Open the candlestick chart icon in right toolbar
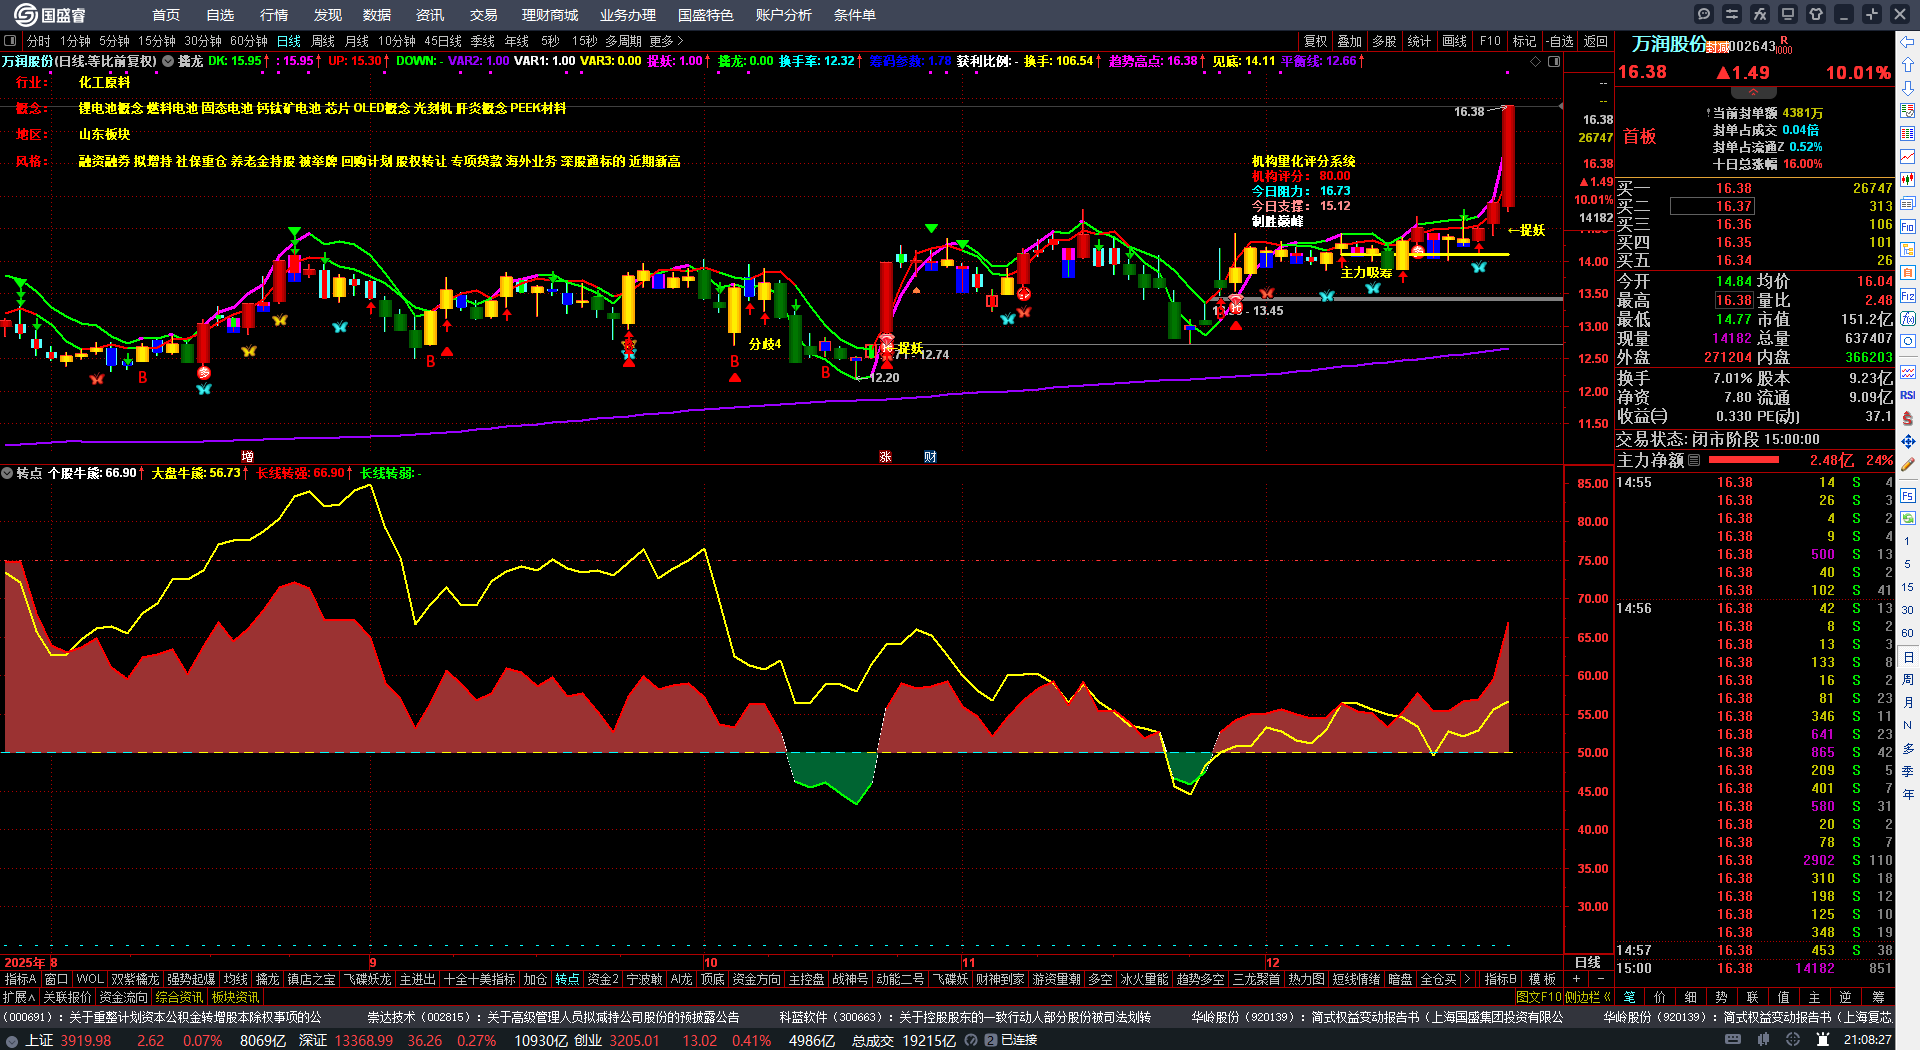Viewport: 1920px width, 1050px height. (1908, 180)
